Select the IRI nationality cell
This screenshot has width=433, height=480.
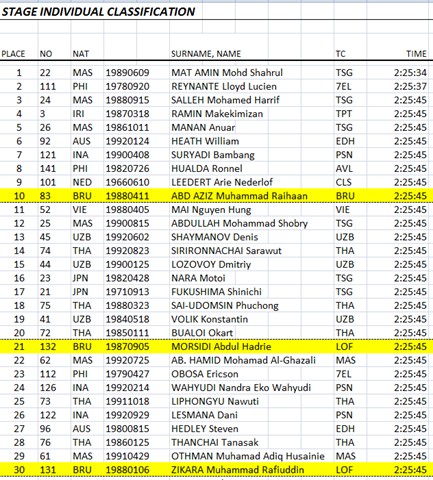pyautogui.click(x=78, y=114)
